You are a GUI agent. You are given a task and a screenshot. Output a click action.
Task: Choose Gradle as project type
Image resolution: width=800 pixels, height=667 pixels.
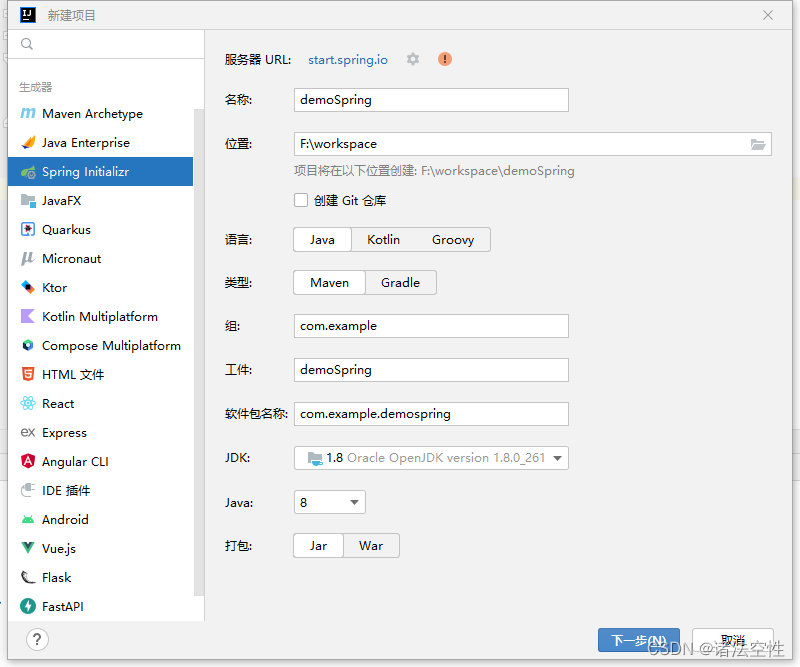401,282
